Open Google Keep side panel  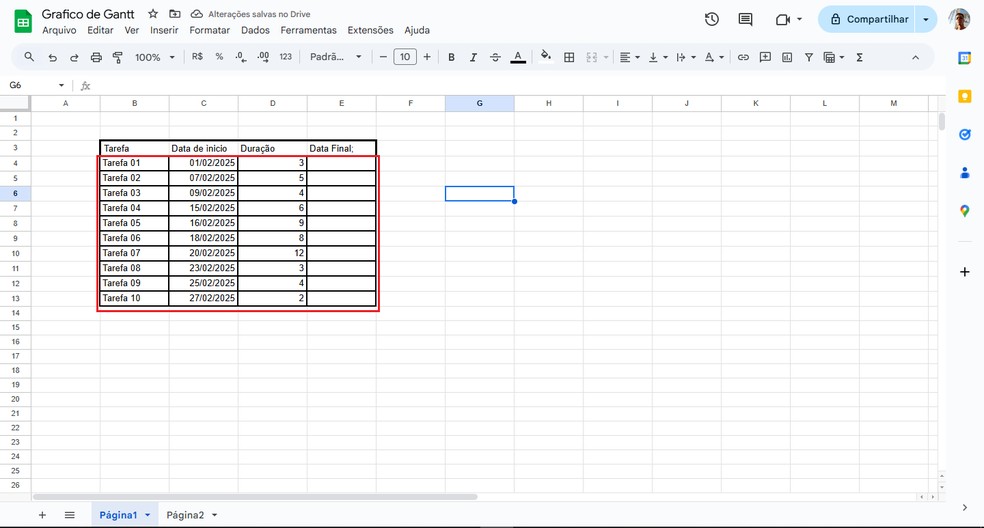pyautogui.click(x=965, y=96)
